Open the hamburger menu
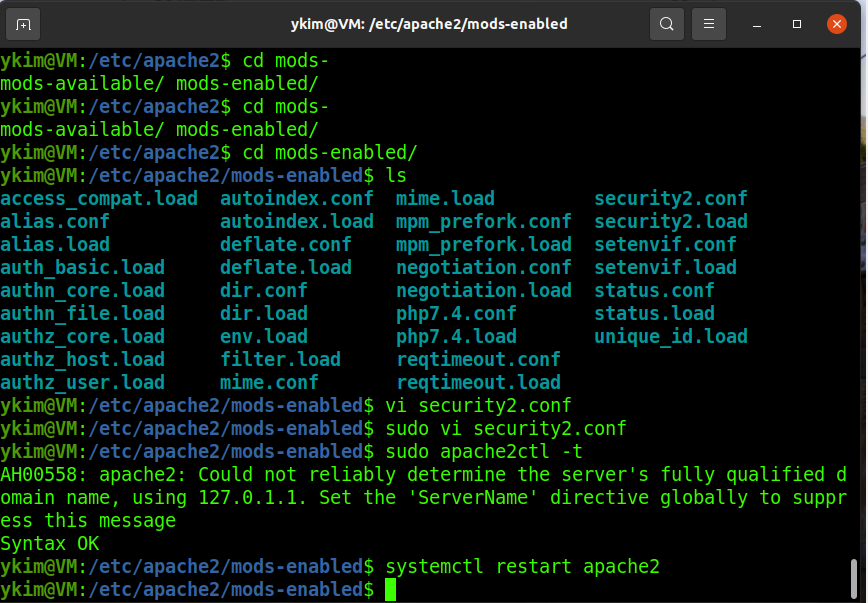868x603 pixels. [709, 24]
